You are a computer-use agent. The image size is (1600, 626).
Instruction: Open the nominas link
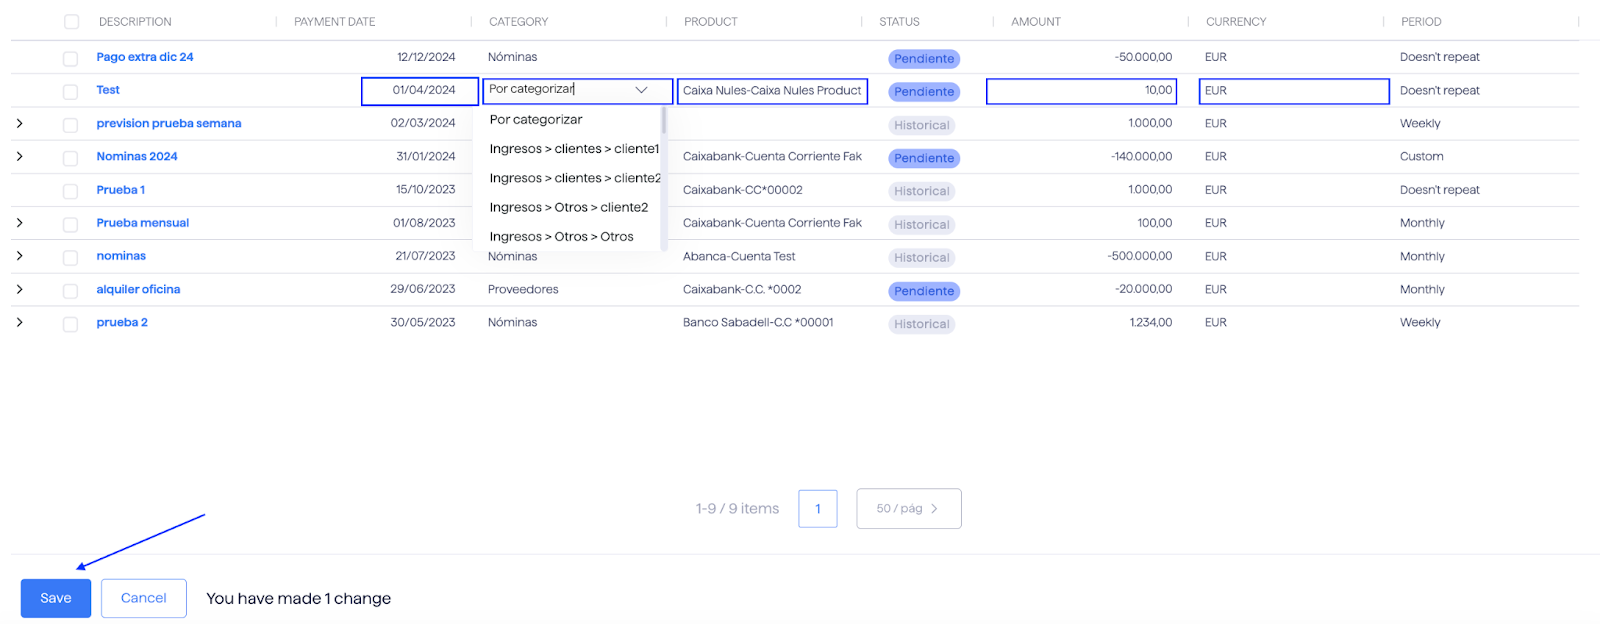coord(121,256)
